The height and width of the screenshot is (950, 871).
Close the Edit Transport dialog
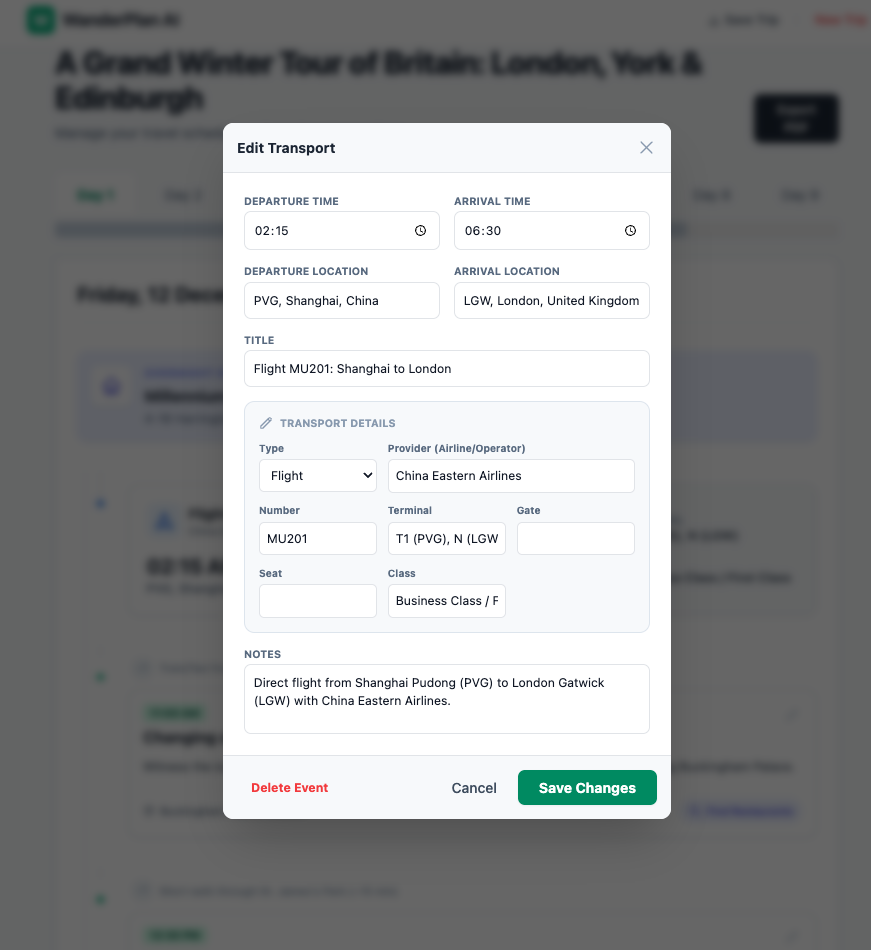click(646, 148)
